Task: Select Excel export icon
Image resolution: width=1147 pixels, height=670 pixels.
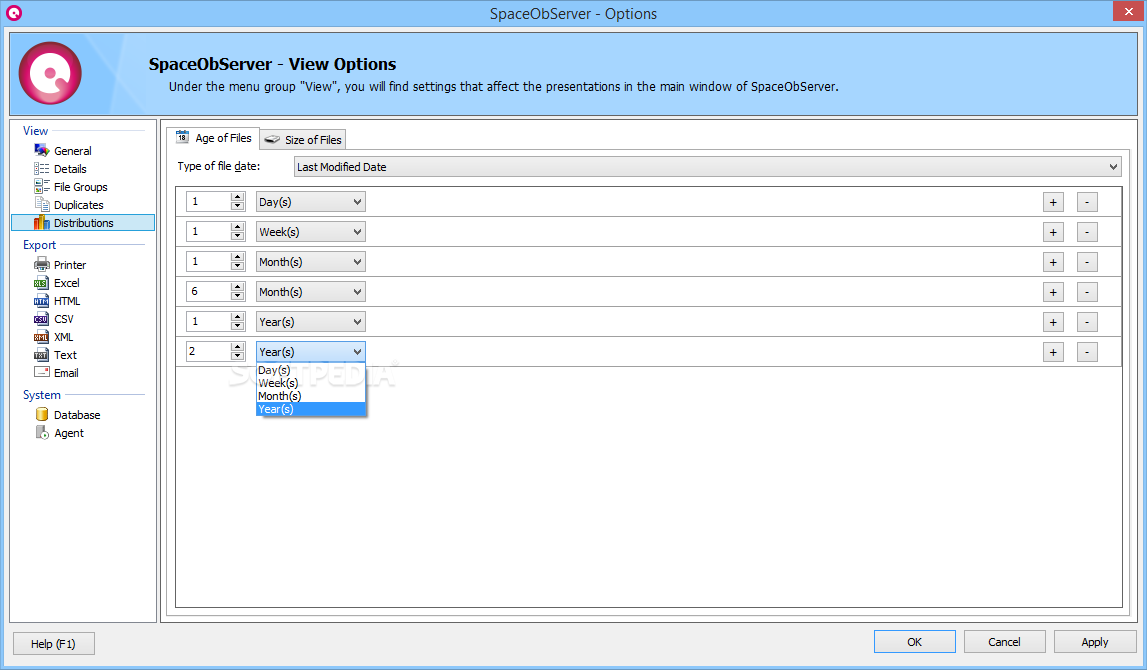Action: (42, 282)
